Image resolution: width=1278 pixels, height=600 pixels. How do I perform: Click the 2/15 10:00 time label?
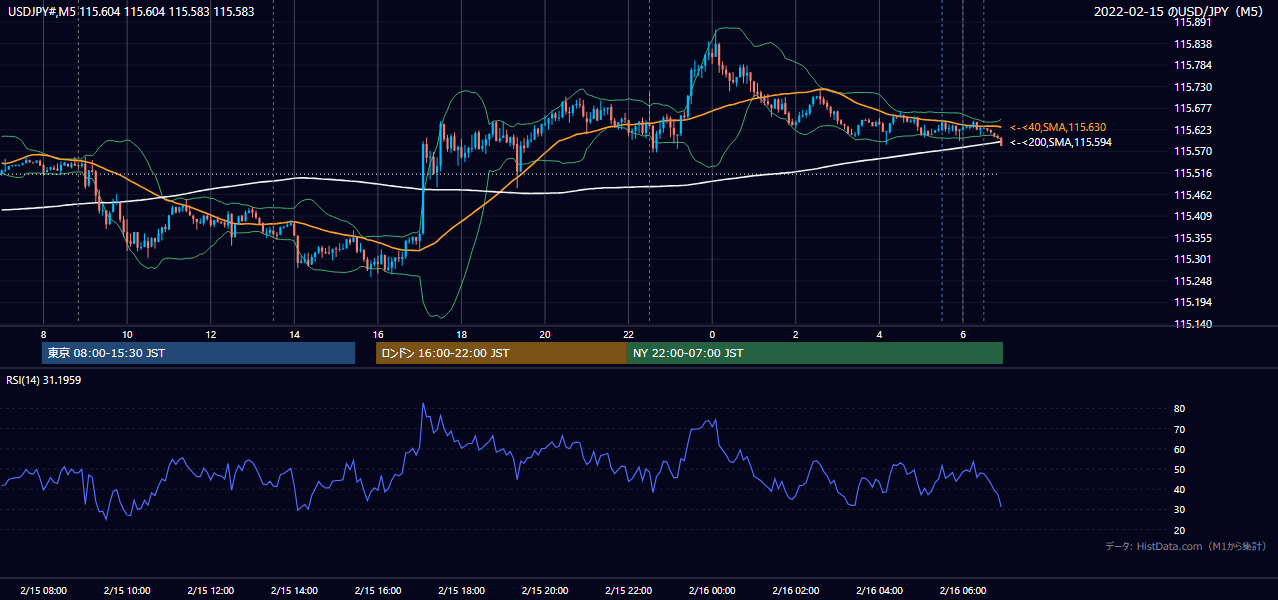(126, 590)
